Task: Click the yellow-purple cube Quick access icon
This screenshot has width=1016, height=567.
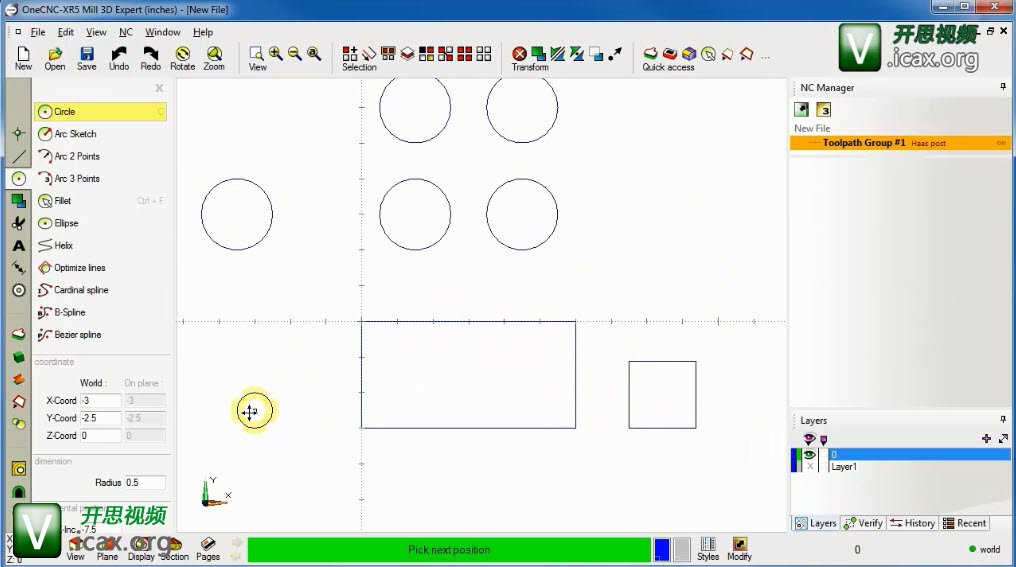Action: point(689,54)
